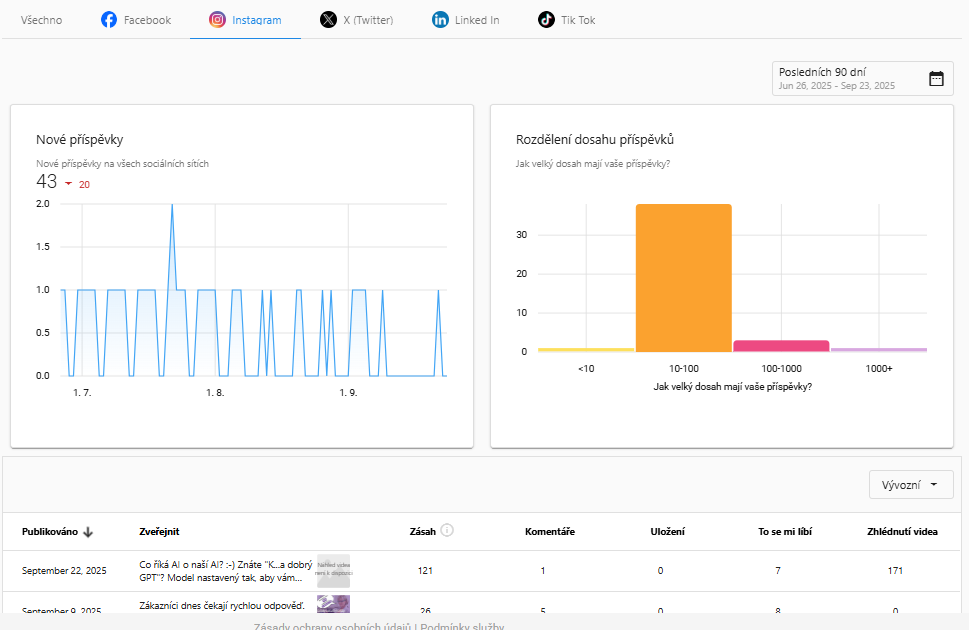The height and width of the screenshot is (630, 969).
Task: Switch to the Všechno tab
Action: click(41, 20)
